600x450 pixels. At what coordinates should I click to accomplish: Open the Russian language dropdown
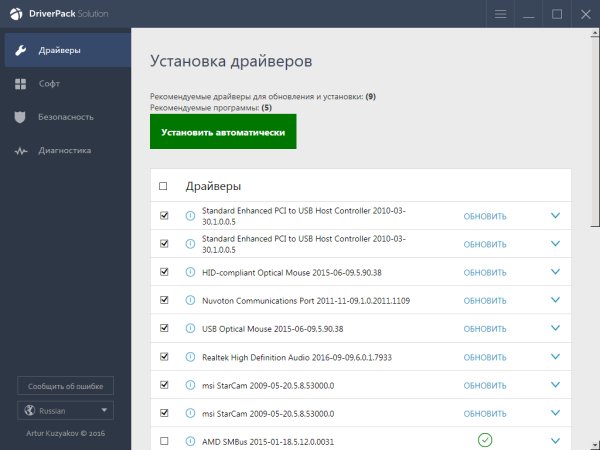pyautogui.click(x=65, y=410)
